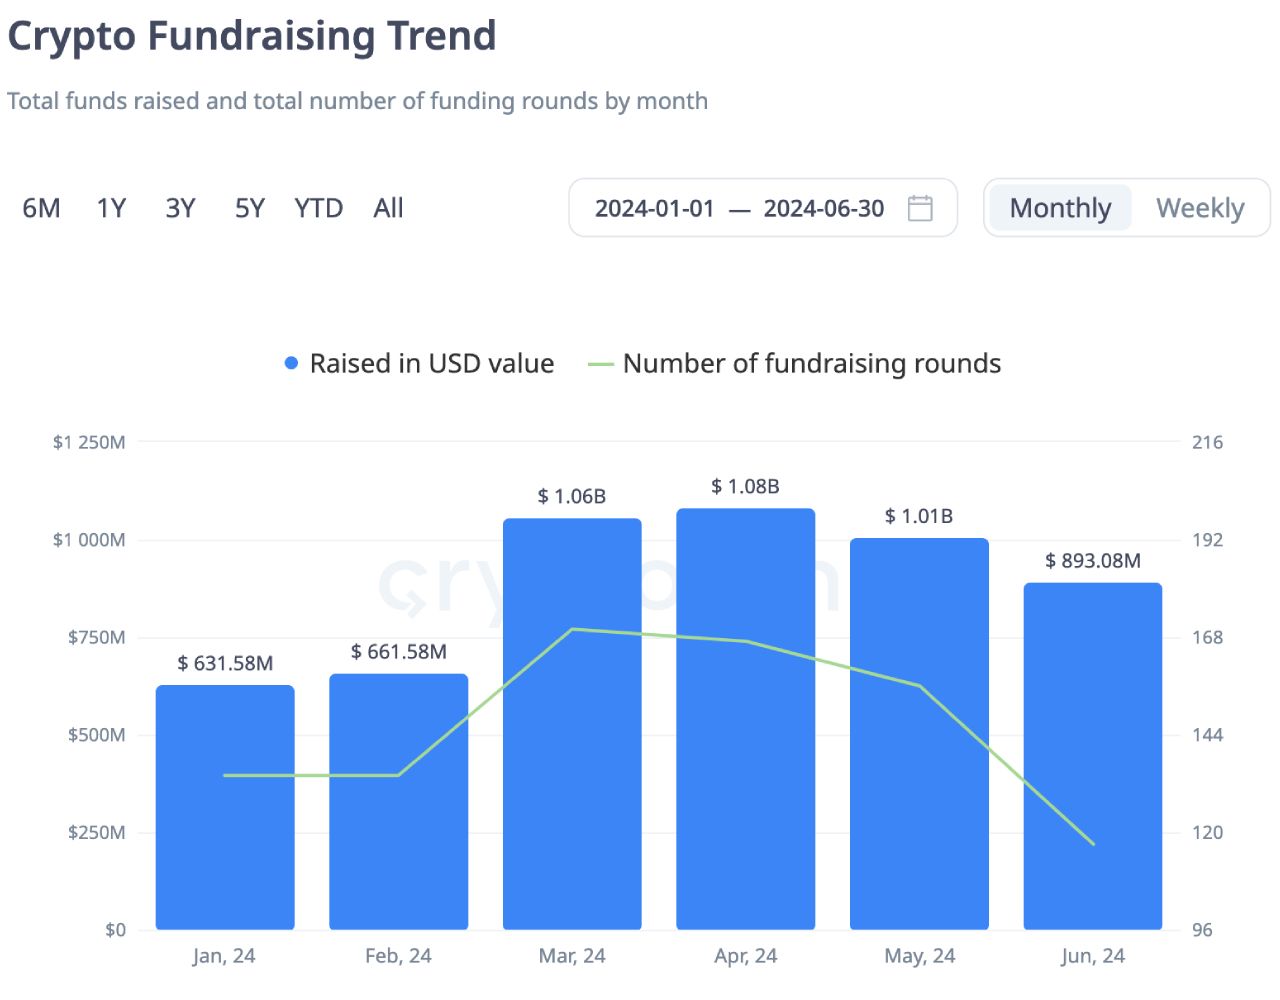1280x1000 pixels.
Task: Click the '$ 631.58M' bar label
Action: tap(225, 663)
